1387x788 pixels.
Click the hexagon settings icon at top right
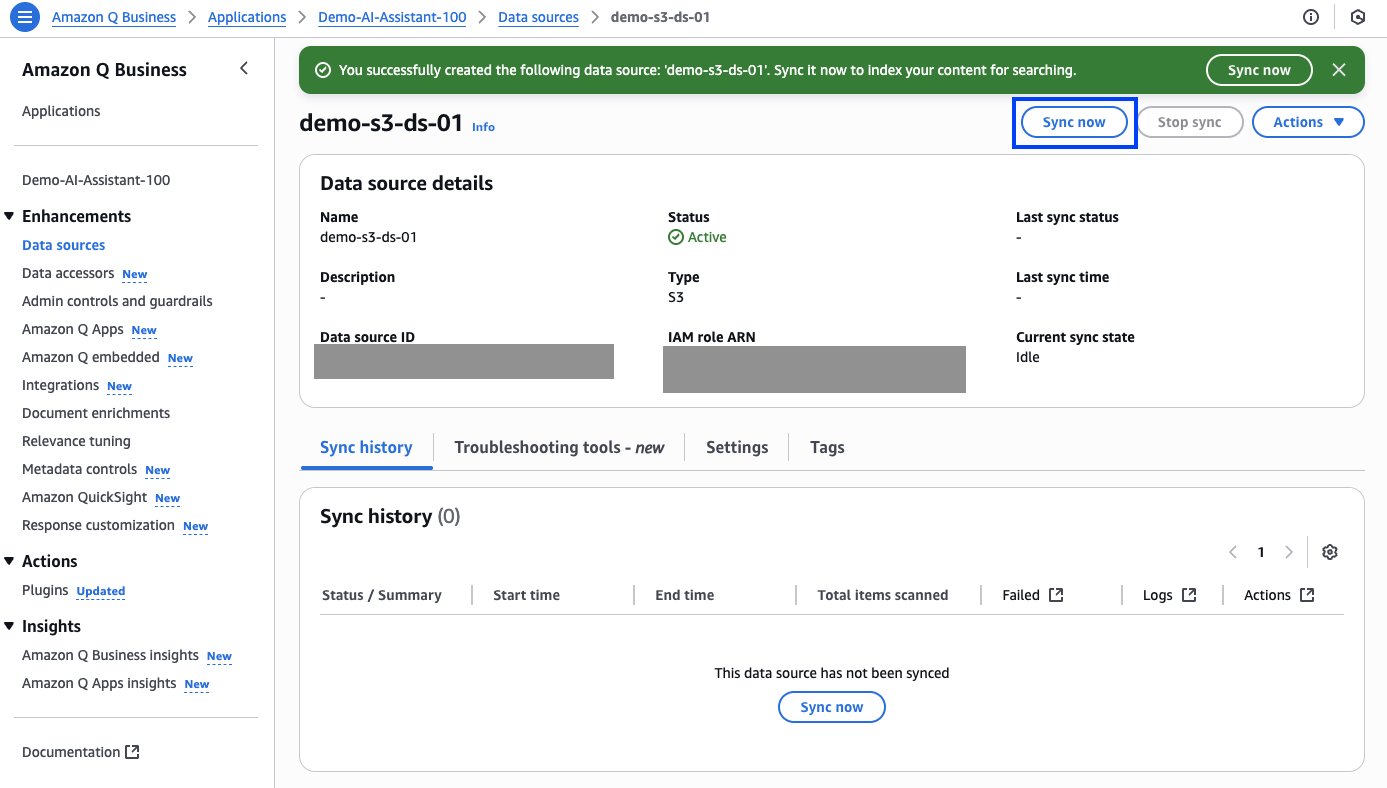click(1357, 17)
